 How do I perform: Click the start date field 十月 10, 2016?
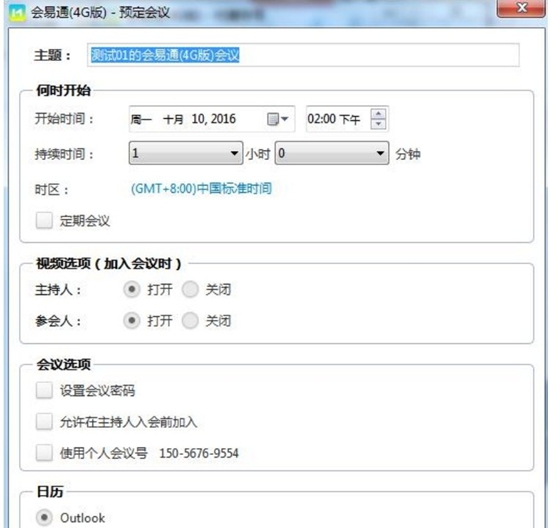pos(212,119)
